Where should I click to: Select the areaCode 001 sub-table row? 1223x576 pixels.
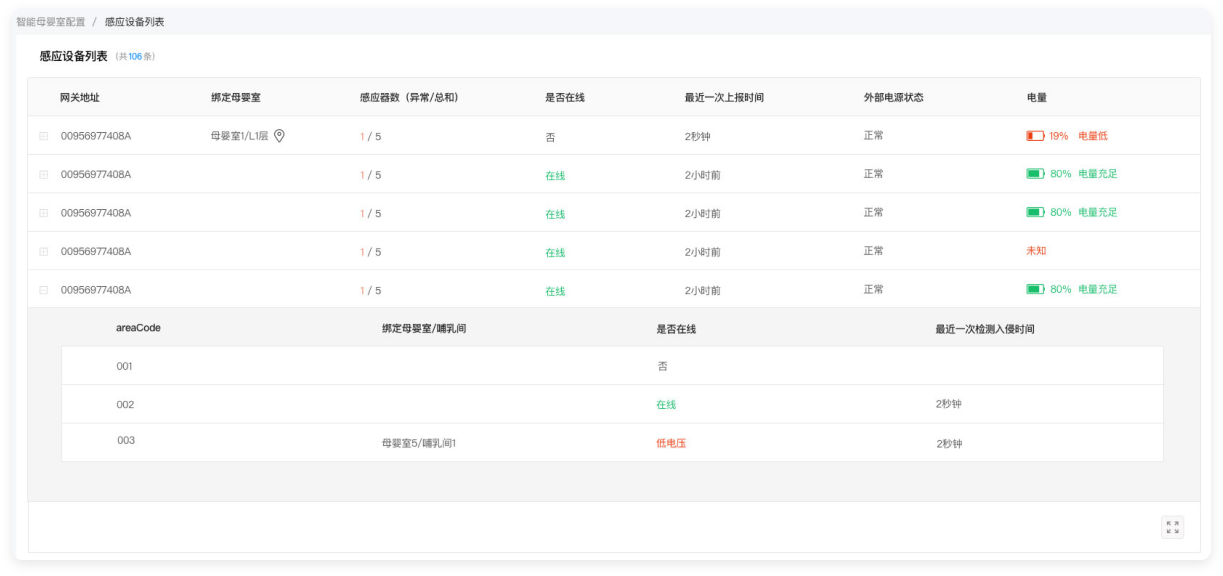pyautogui.click(x=124, y=366)
